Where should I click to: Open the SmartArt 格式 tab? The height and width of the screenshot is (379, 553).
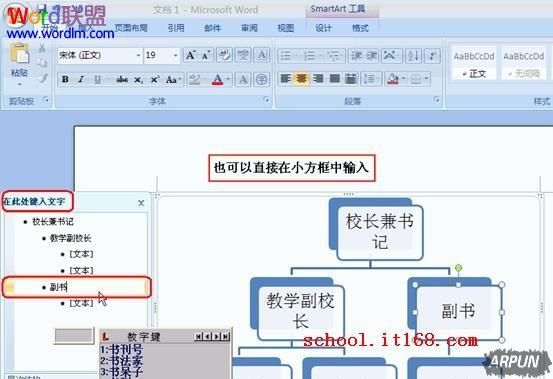click(360, 28)
